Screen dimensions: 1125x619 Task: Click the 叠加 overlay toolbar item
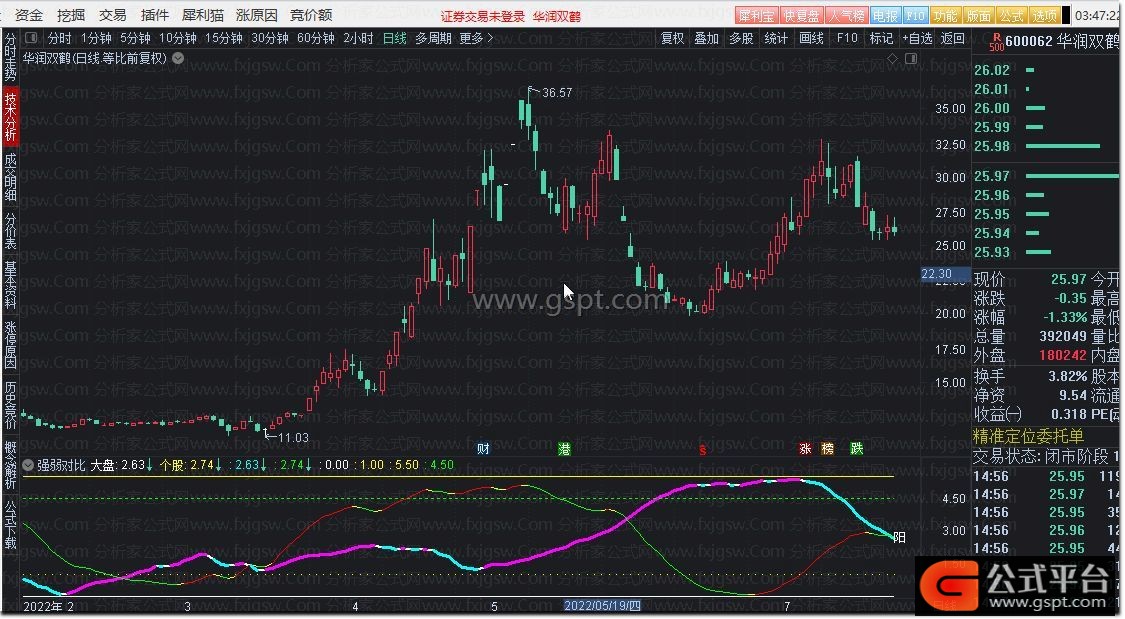click(x=707, y=38)
